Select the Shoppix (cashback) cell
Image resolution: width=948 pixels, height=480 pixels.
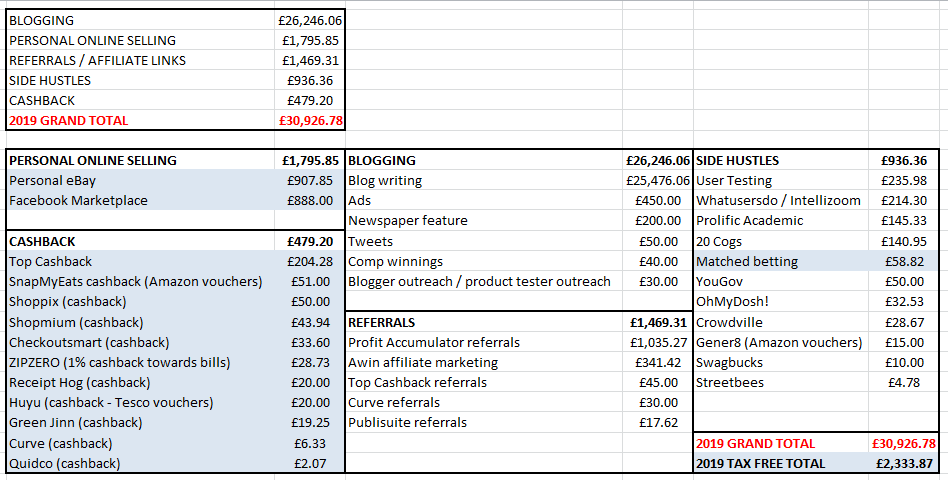pos(140,301)
